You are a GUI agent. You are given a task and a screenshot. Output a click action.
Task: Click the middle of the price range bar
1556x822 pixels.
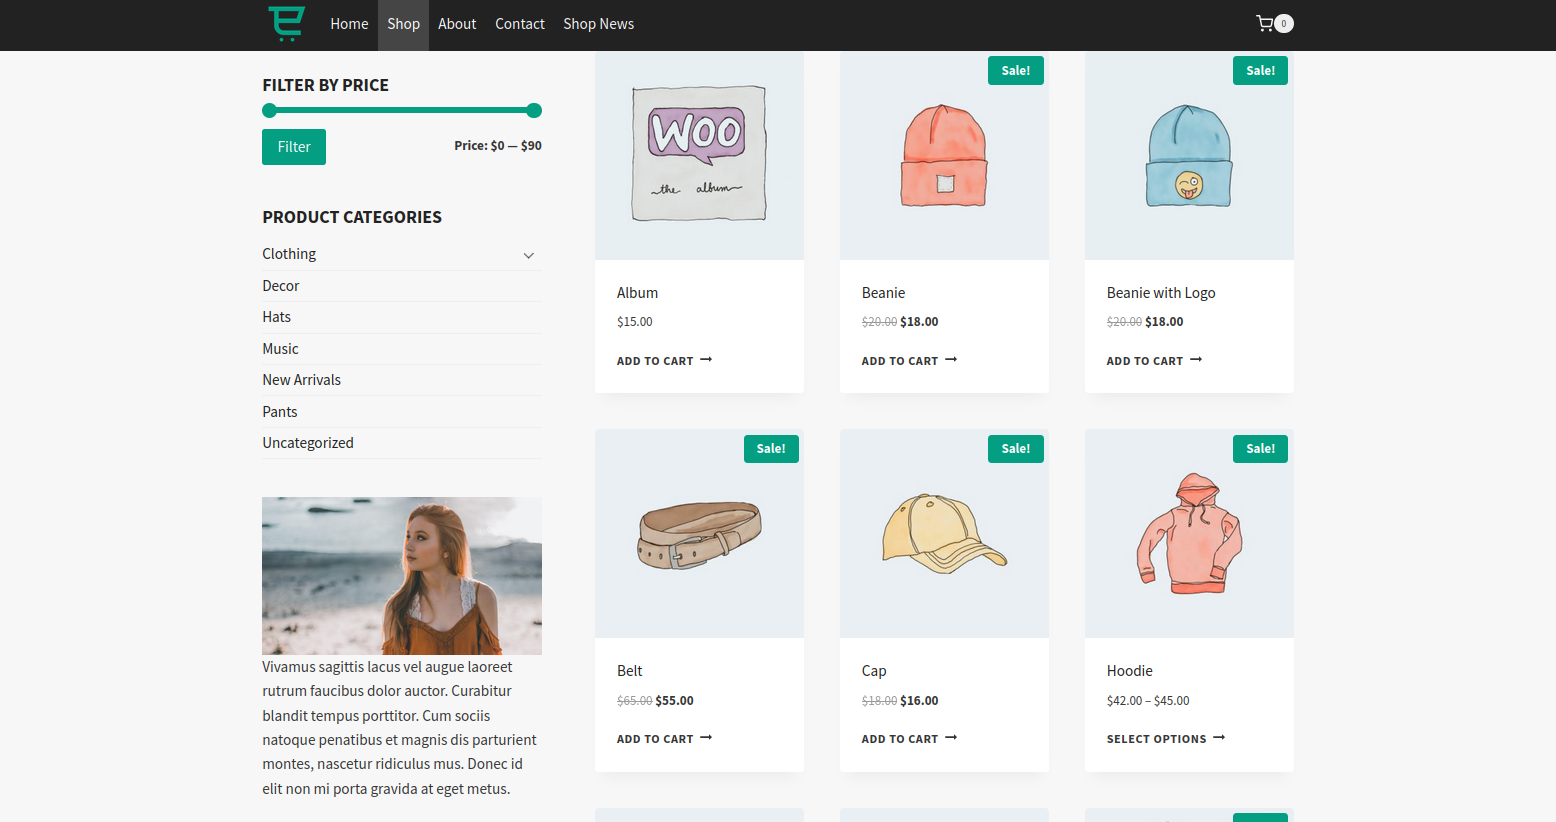coord(402,110)
